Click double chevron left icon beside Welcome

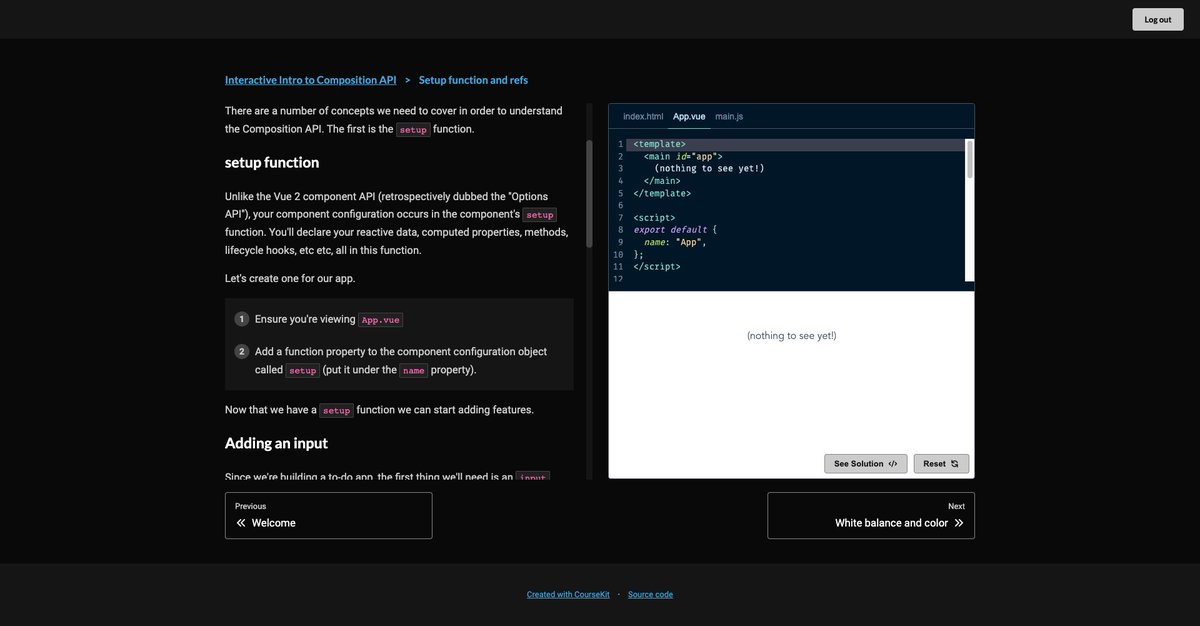241,523
